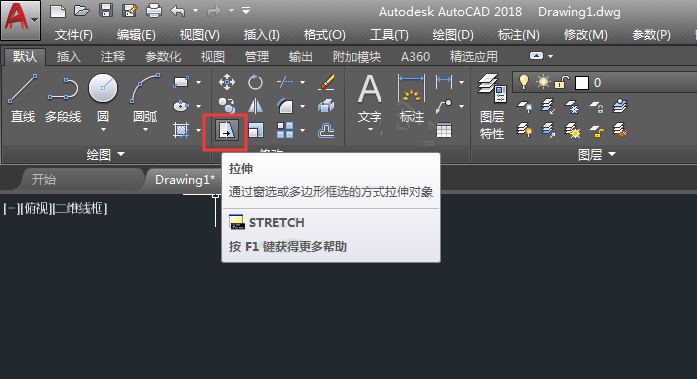Open the 视图(V) menu
The width and height of the screenshot is (697, 379).
(200, 35)
